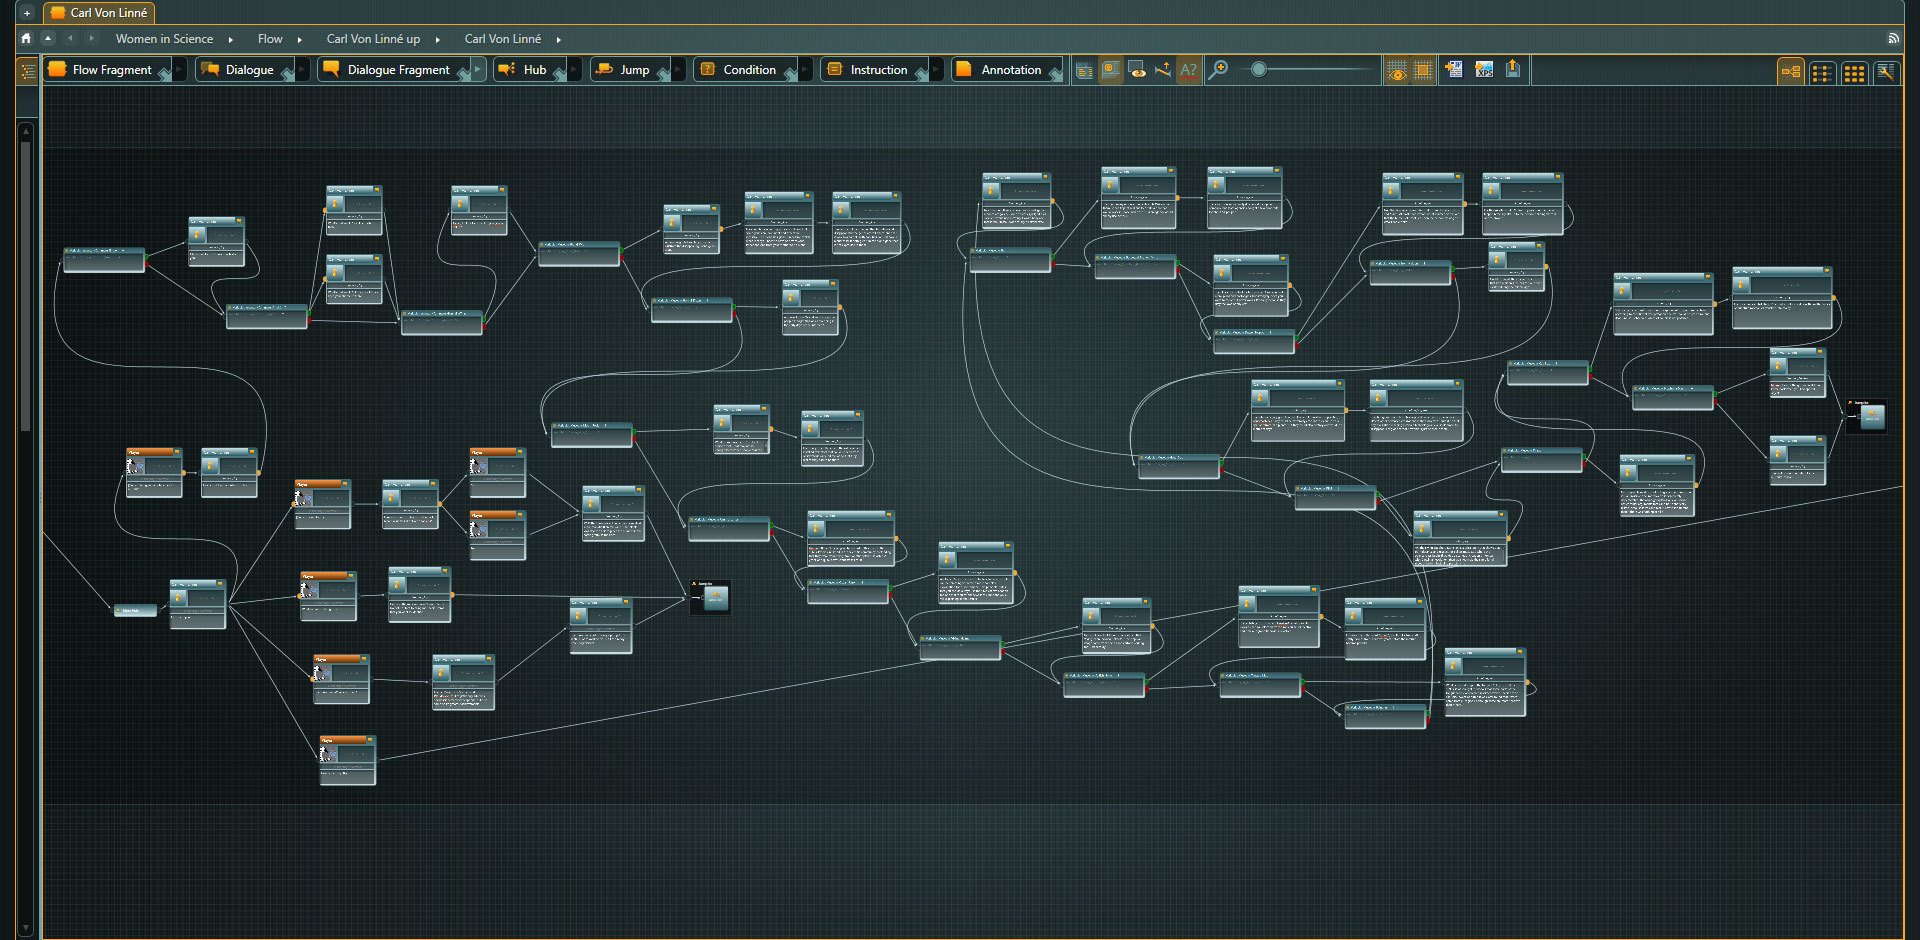Toggle grid visibility eye
The image size is (1920, 940).
tap(1397, 71)
